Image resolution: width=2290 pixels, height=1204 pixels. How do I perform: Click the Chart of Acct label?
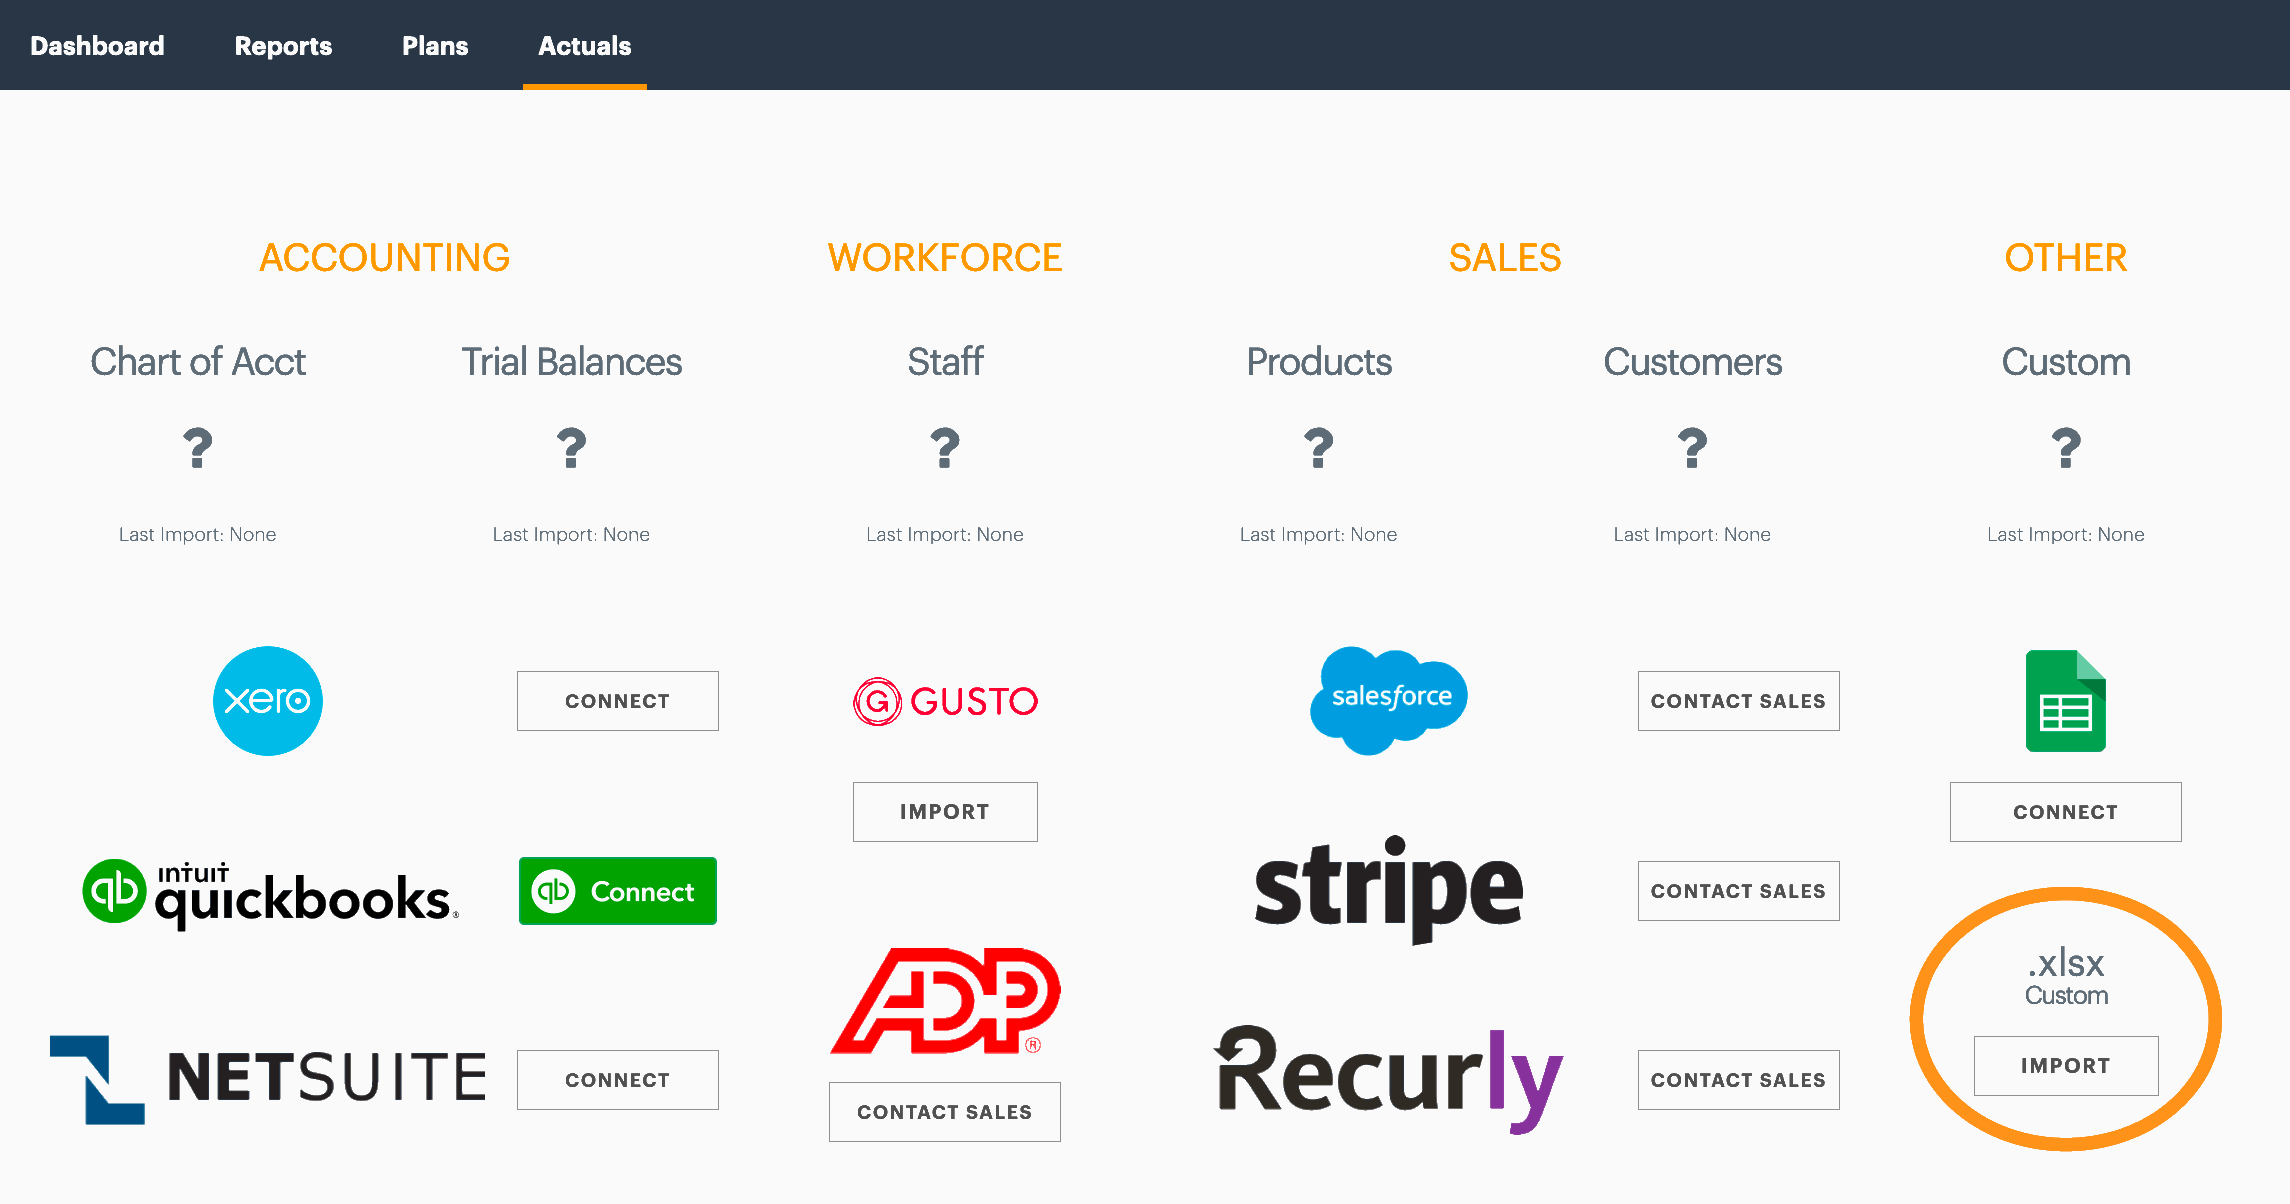198,362
